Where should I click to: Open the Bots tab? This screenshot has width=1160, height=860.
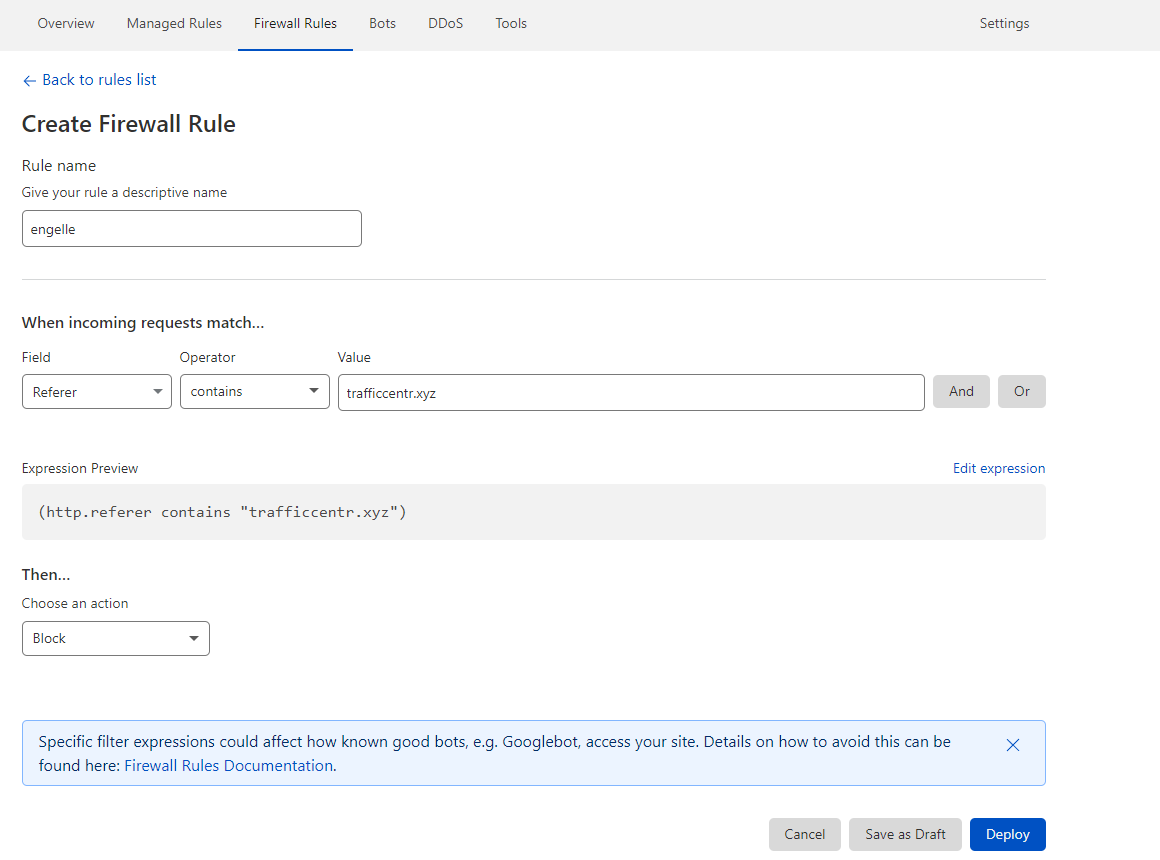click(x=382, y=24)
